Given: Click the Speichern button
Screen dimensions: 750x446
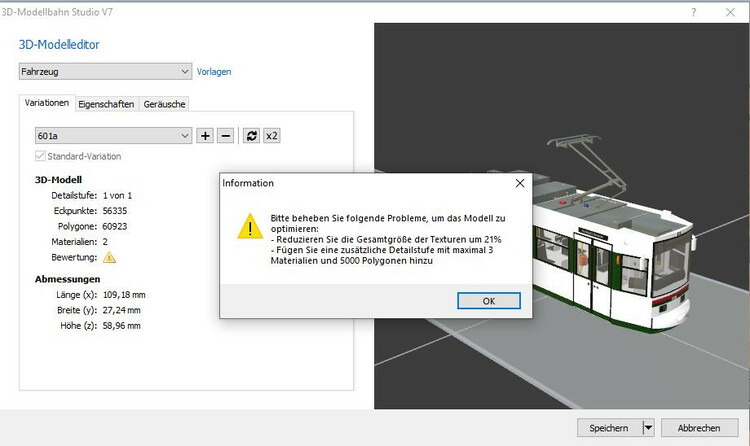Looking at the screenshot, I should (x=609, y=428).
